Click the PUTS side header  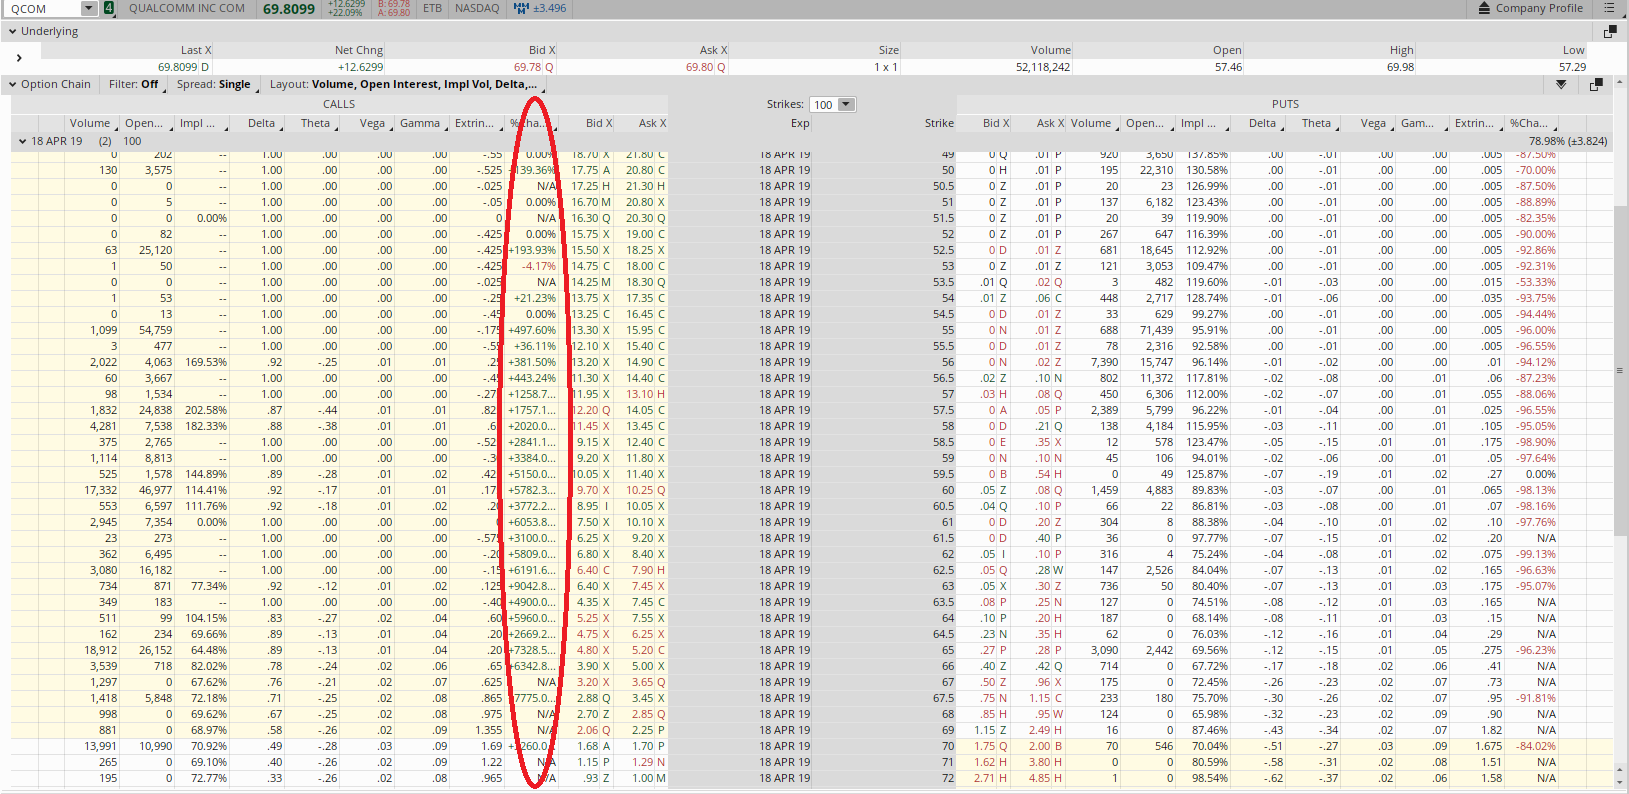tap(1285, 104)
